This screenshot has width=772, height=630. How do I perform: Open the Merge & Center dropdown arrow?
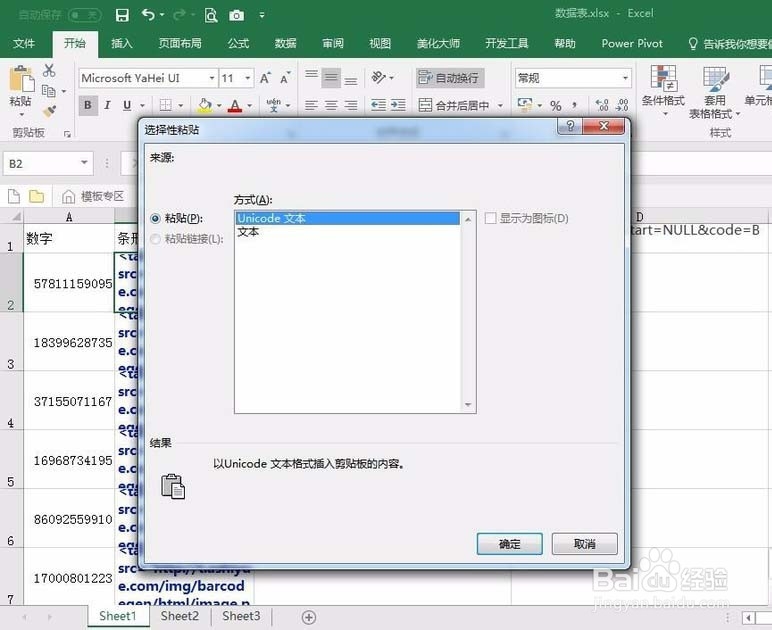500,105
